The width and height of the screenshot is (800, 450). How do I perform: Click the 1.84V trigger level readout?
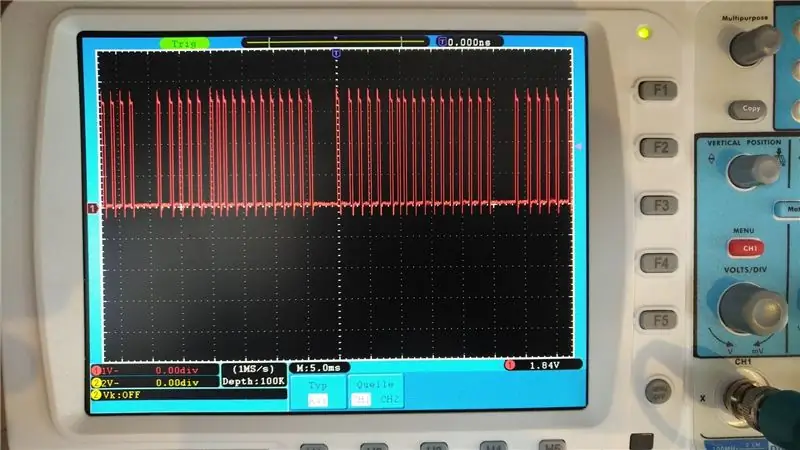pos(543,365)
